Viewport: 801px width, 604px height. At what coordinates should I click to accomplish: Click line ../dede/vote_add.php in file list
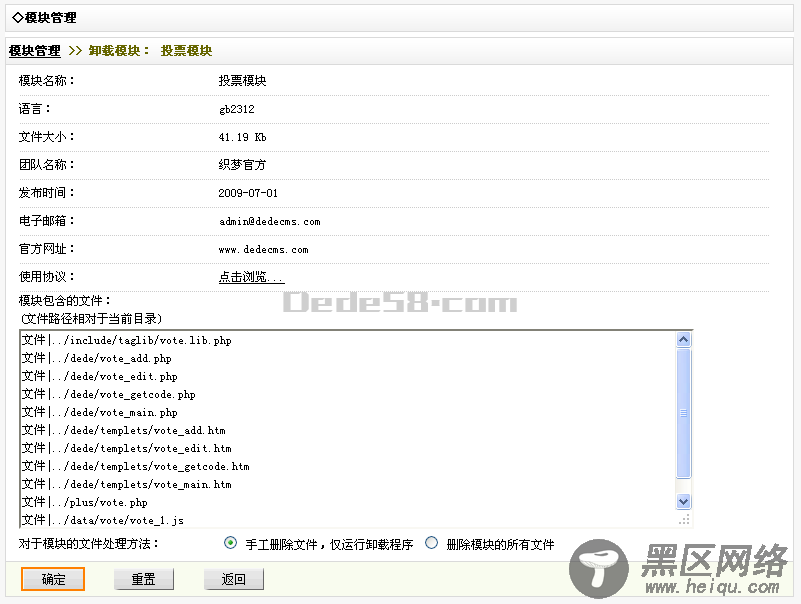point(97,358)
